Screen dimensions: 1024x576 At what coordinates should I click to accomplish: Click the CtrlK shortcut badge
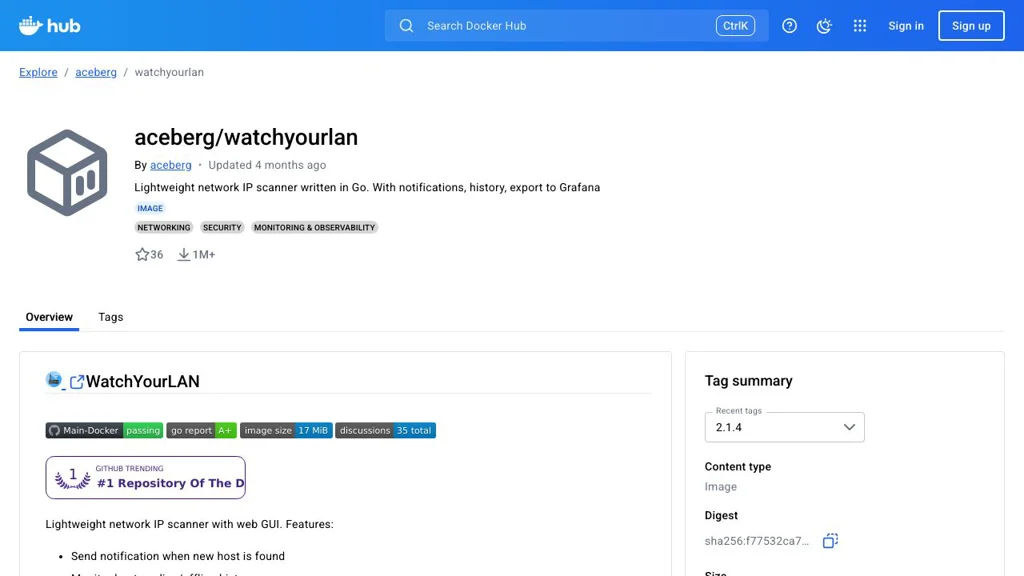tap(735, 25)
